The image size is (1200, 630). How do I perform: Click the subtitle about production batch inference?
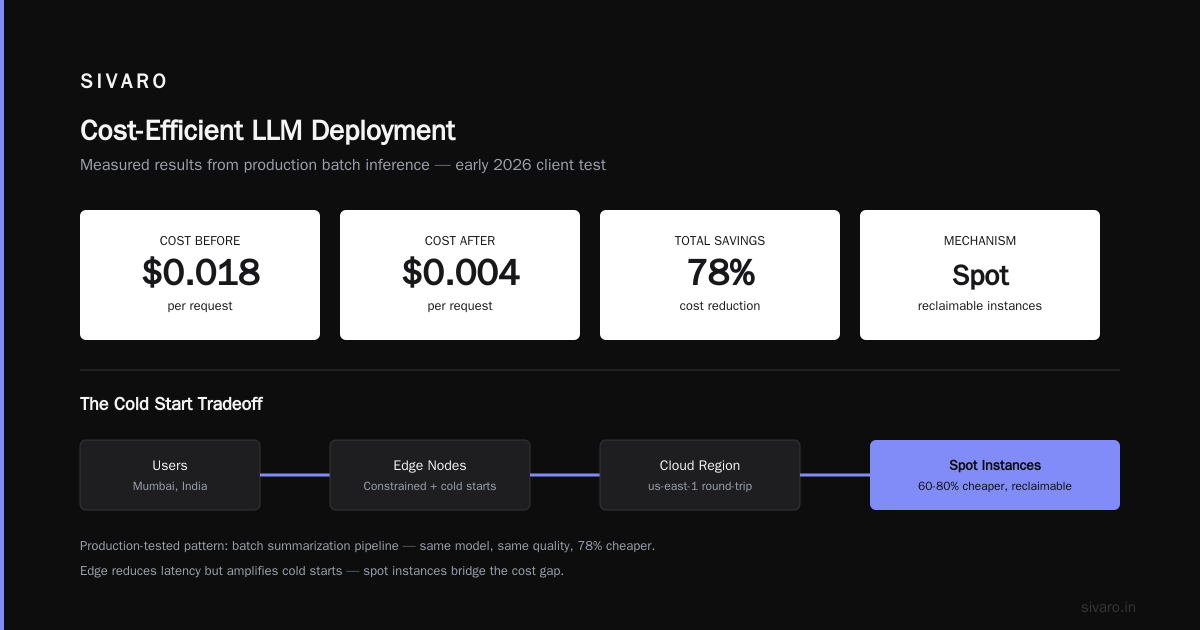point(343,165)
